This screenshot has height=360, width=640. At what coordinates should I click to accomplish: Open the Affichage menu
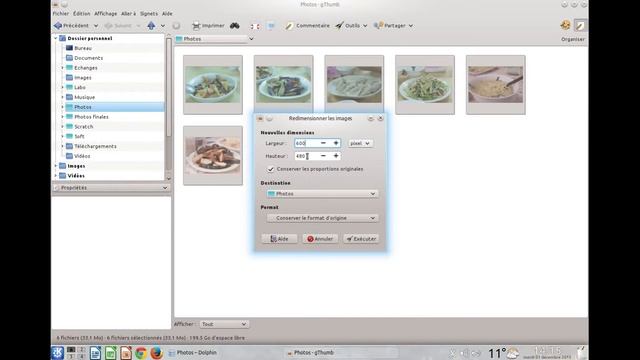106,13
